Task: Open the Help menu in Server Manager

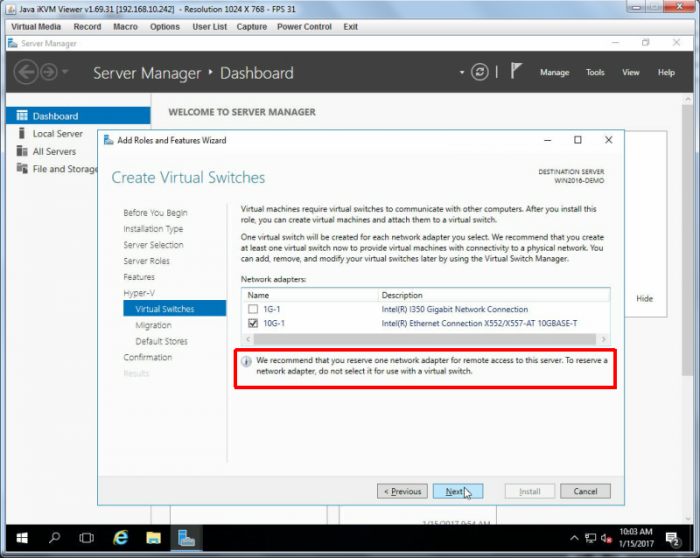Action: tap(666, 72)
